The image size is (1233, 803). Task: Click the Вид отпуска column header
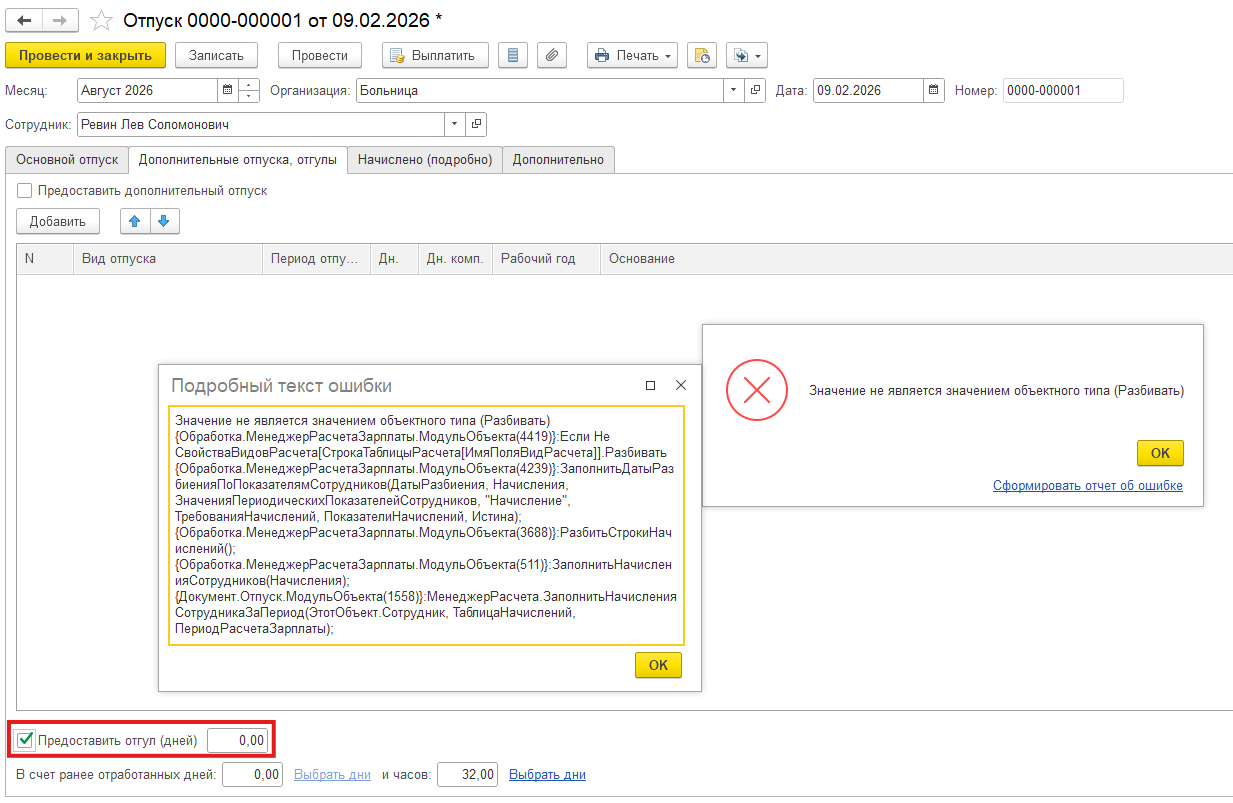coord(167,258)
